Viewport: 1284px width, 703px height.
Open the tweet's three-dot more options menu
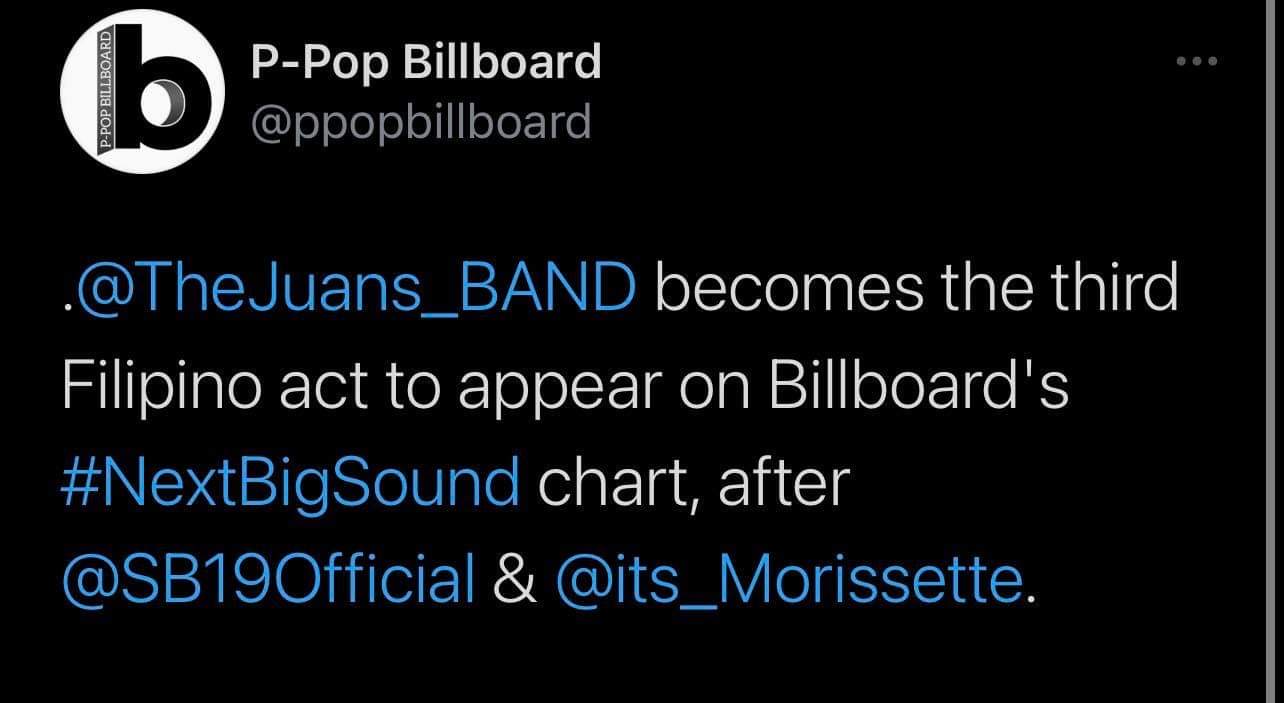(1197, 61)
